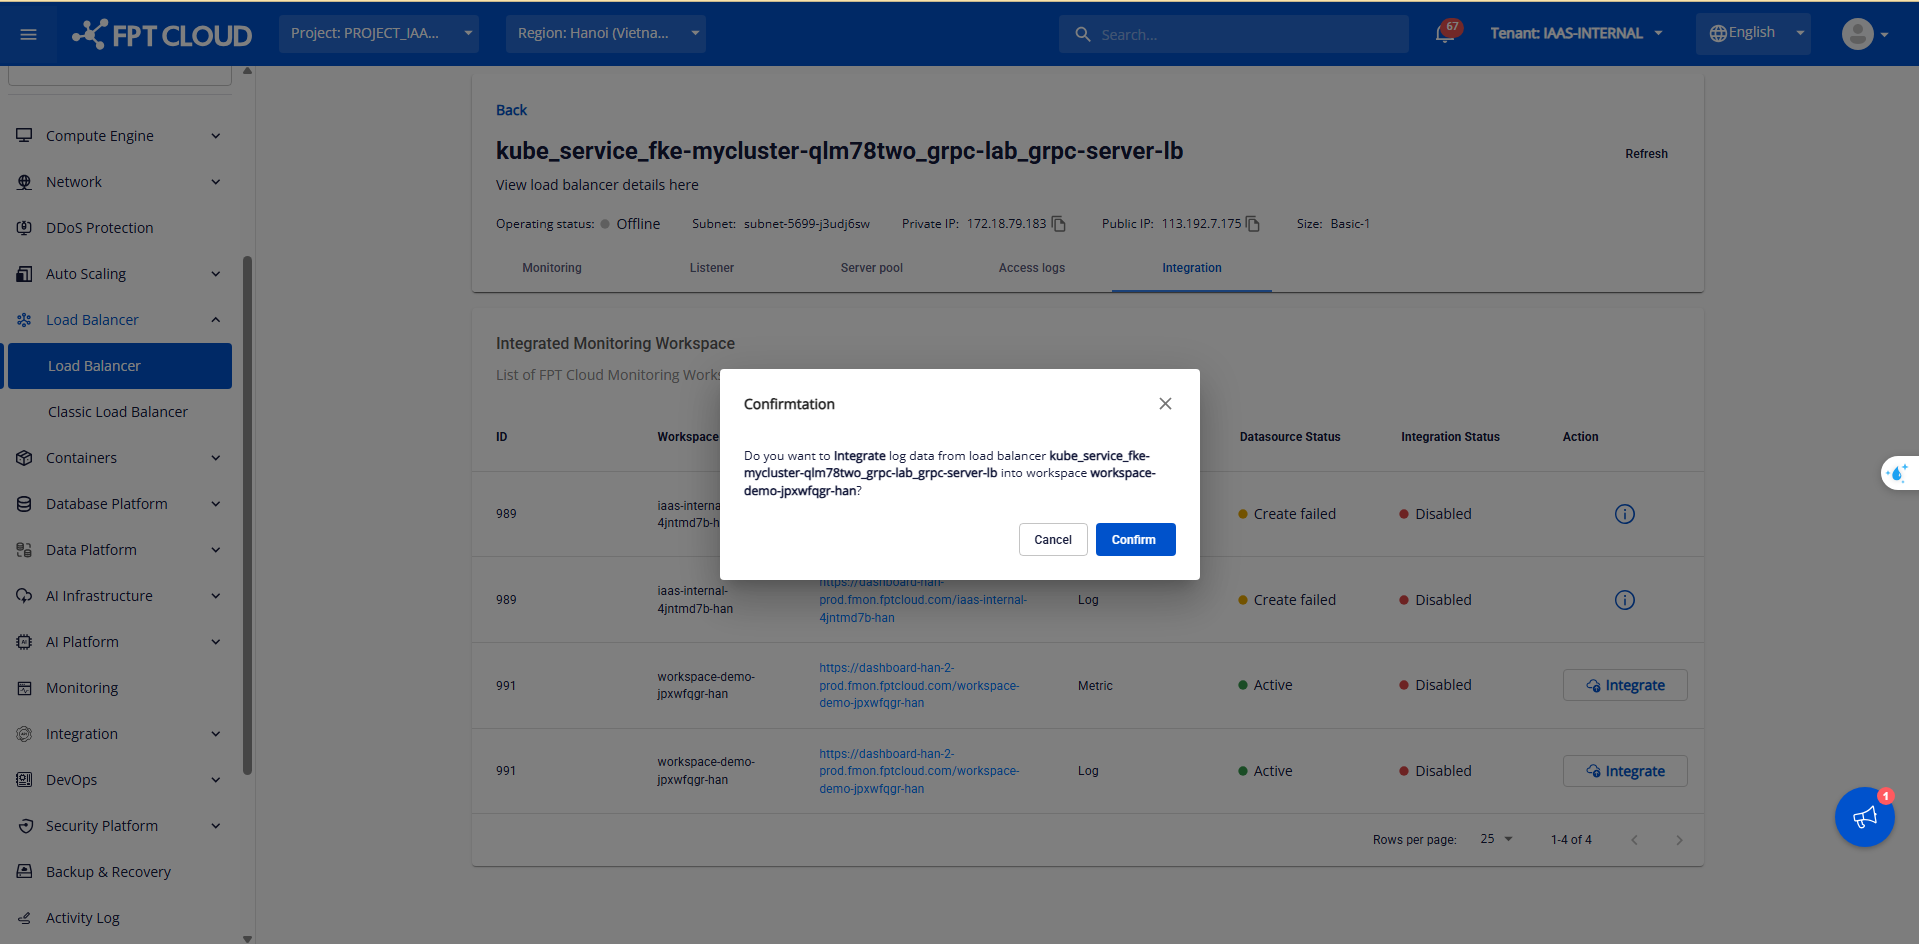Open the announcement megaphone button
Viewport: 1919px width, 944px height.
click(1864, 817)
